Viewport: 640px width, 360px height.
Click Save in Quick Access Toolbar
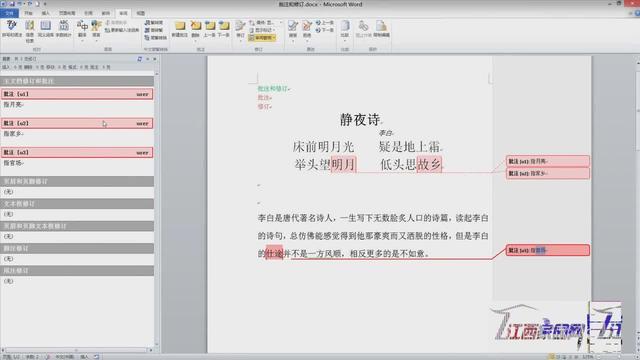[x=11, y=4]
